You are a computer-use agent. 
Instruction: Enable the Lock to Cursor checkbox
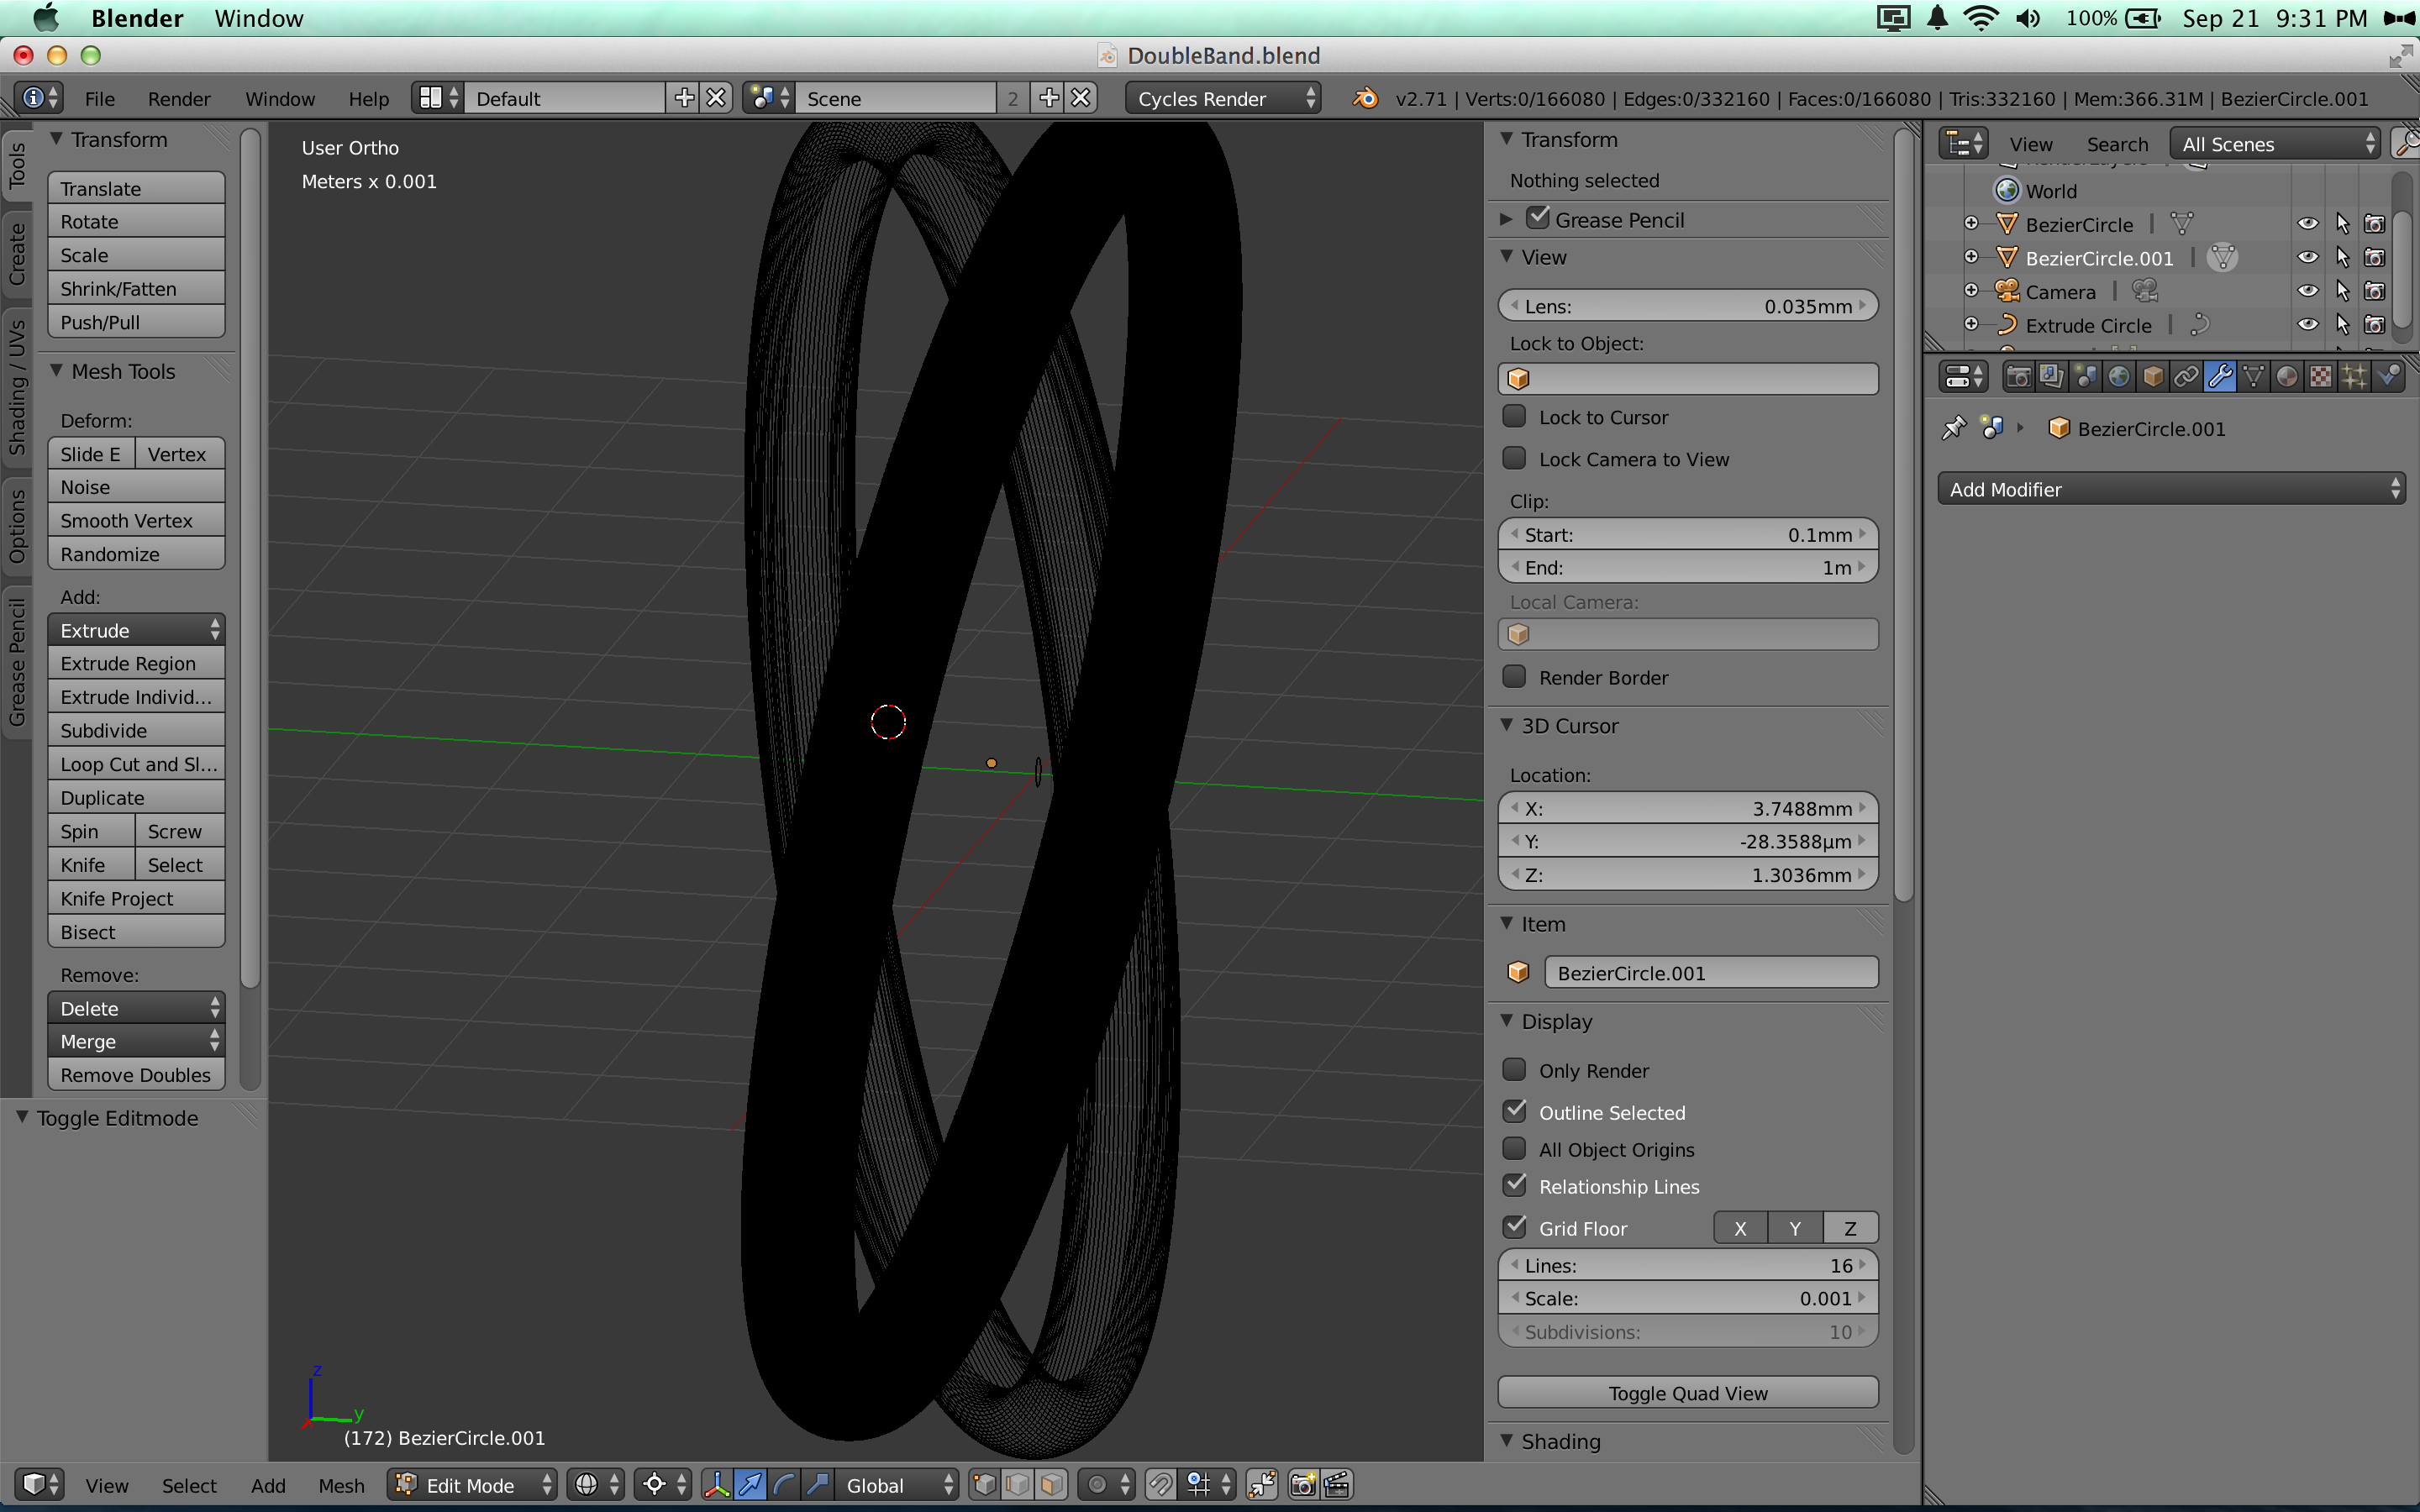[x=1514, y=416]
